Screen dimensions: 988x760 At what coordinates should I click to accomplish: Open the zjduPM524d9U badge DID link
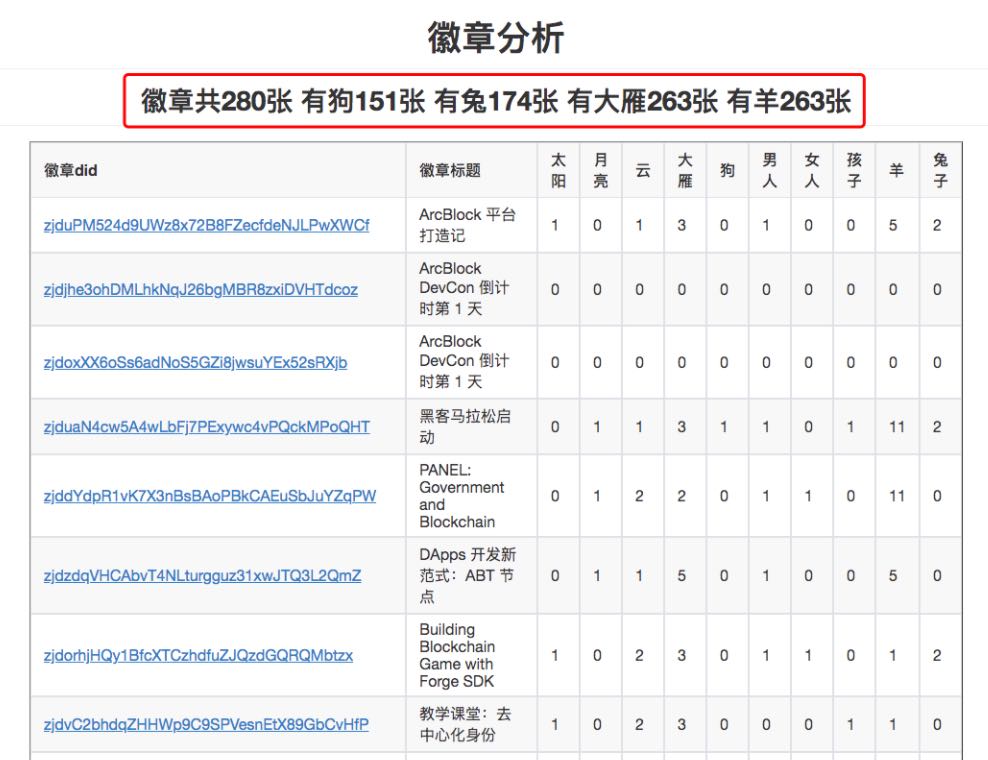point(206,225)
